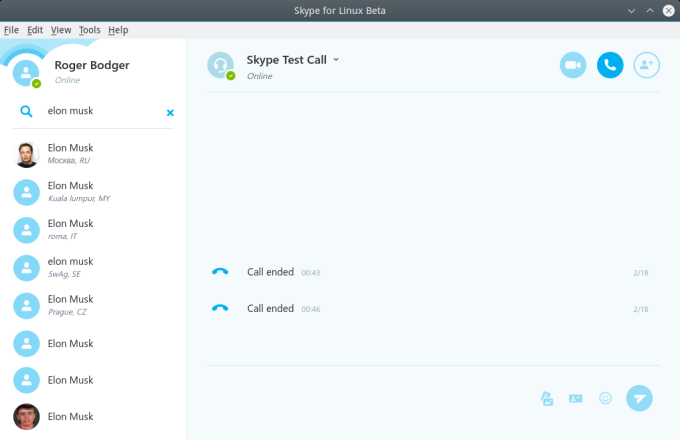The image size is (680, 440).
Task: Click the search magnifier icon
Action: pos(26,111)
